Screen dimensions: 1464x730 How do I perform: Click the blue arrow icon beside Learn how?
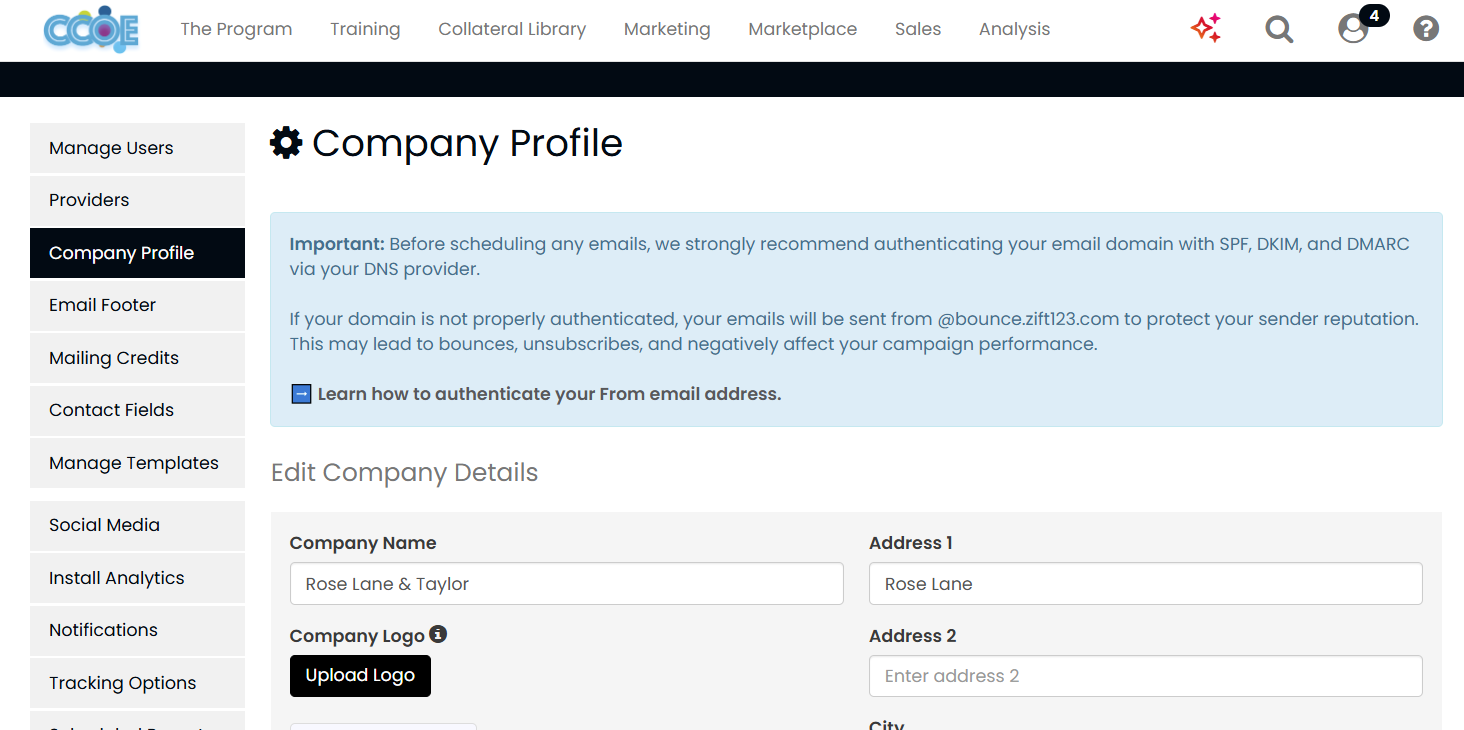(x=301, y=394)
